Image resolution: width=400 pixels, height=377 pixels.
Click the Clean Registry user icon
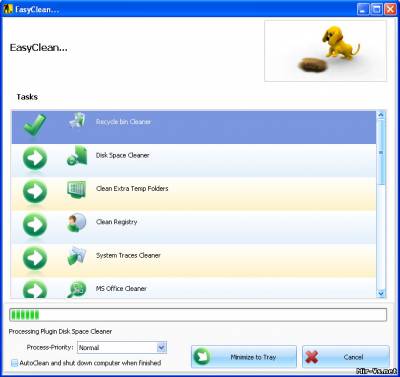77,222
